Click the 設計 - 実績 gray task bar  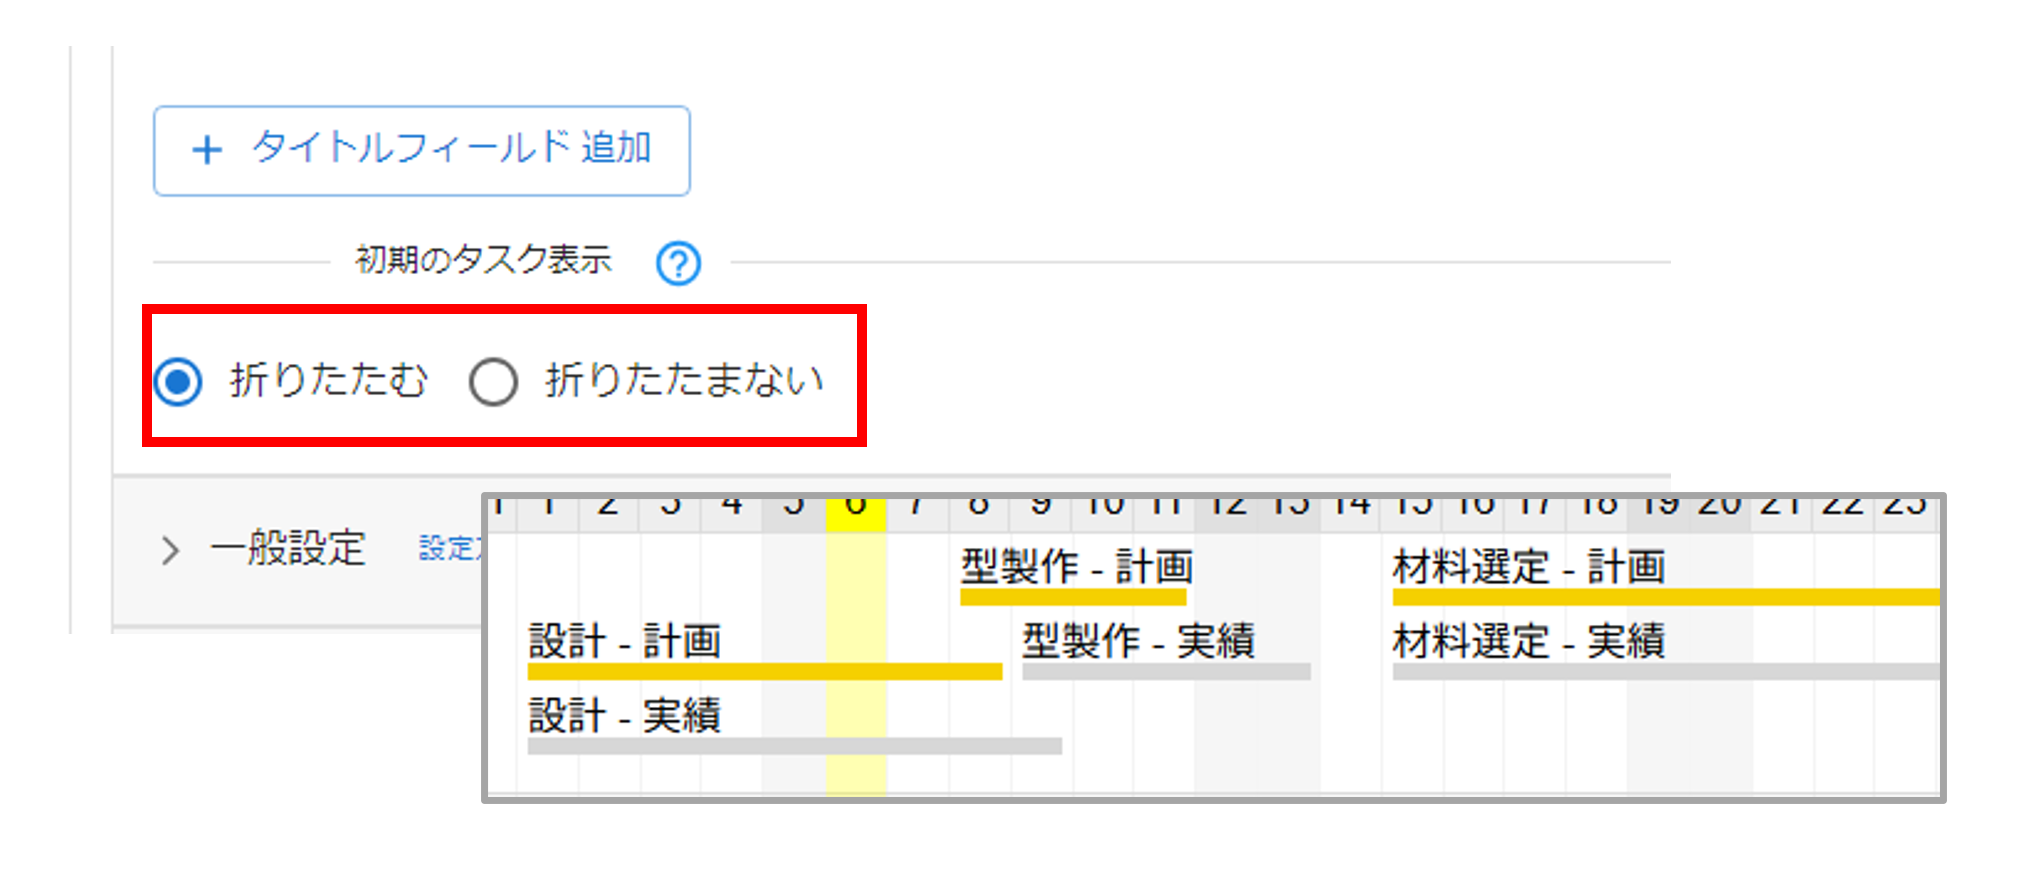tap(795, 746)
